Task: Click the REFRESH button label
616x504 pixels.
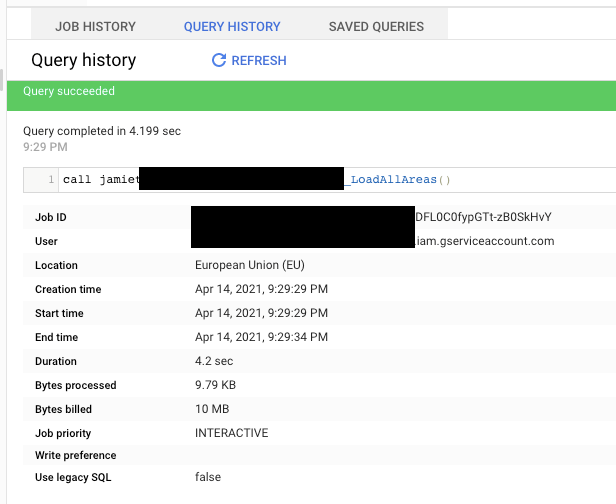Action: point(259,60)
